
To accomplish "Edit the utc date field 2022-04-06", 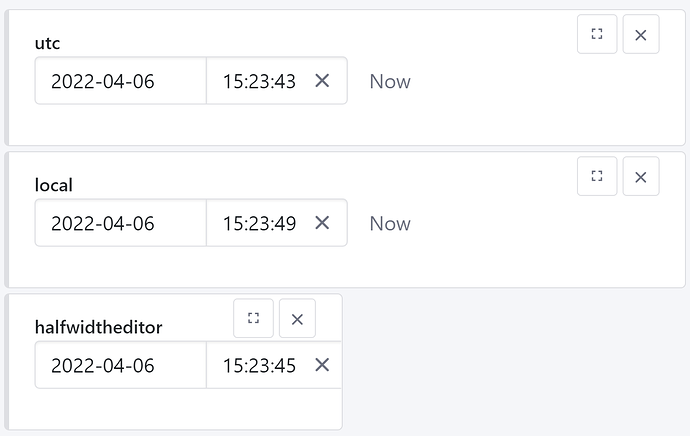I will pyautogui.click(x=121, y=81).
